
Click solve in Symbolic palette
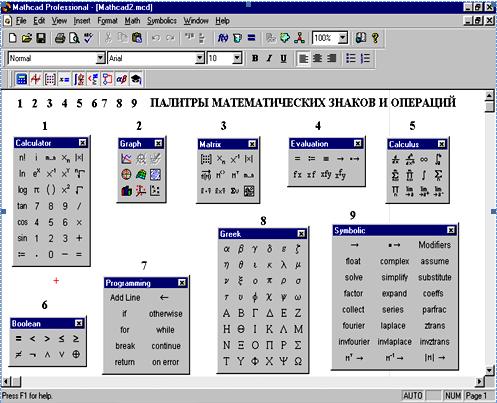click(353, 277)
